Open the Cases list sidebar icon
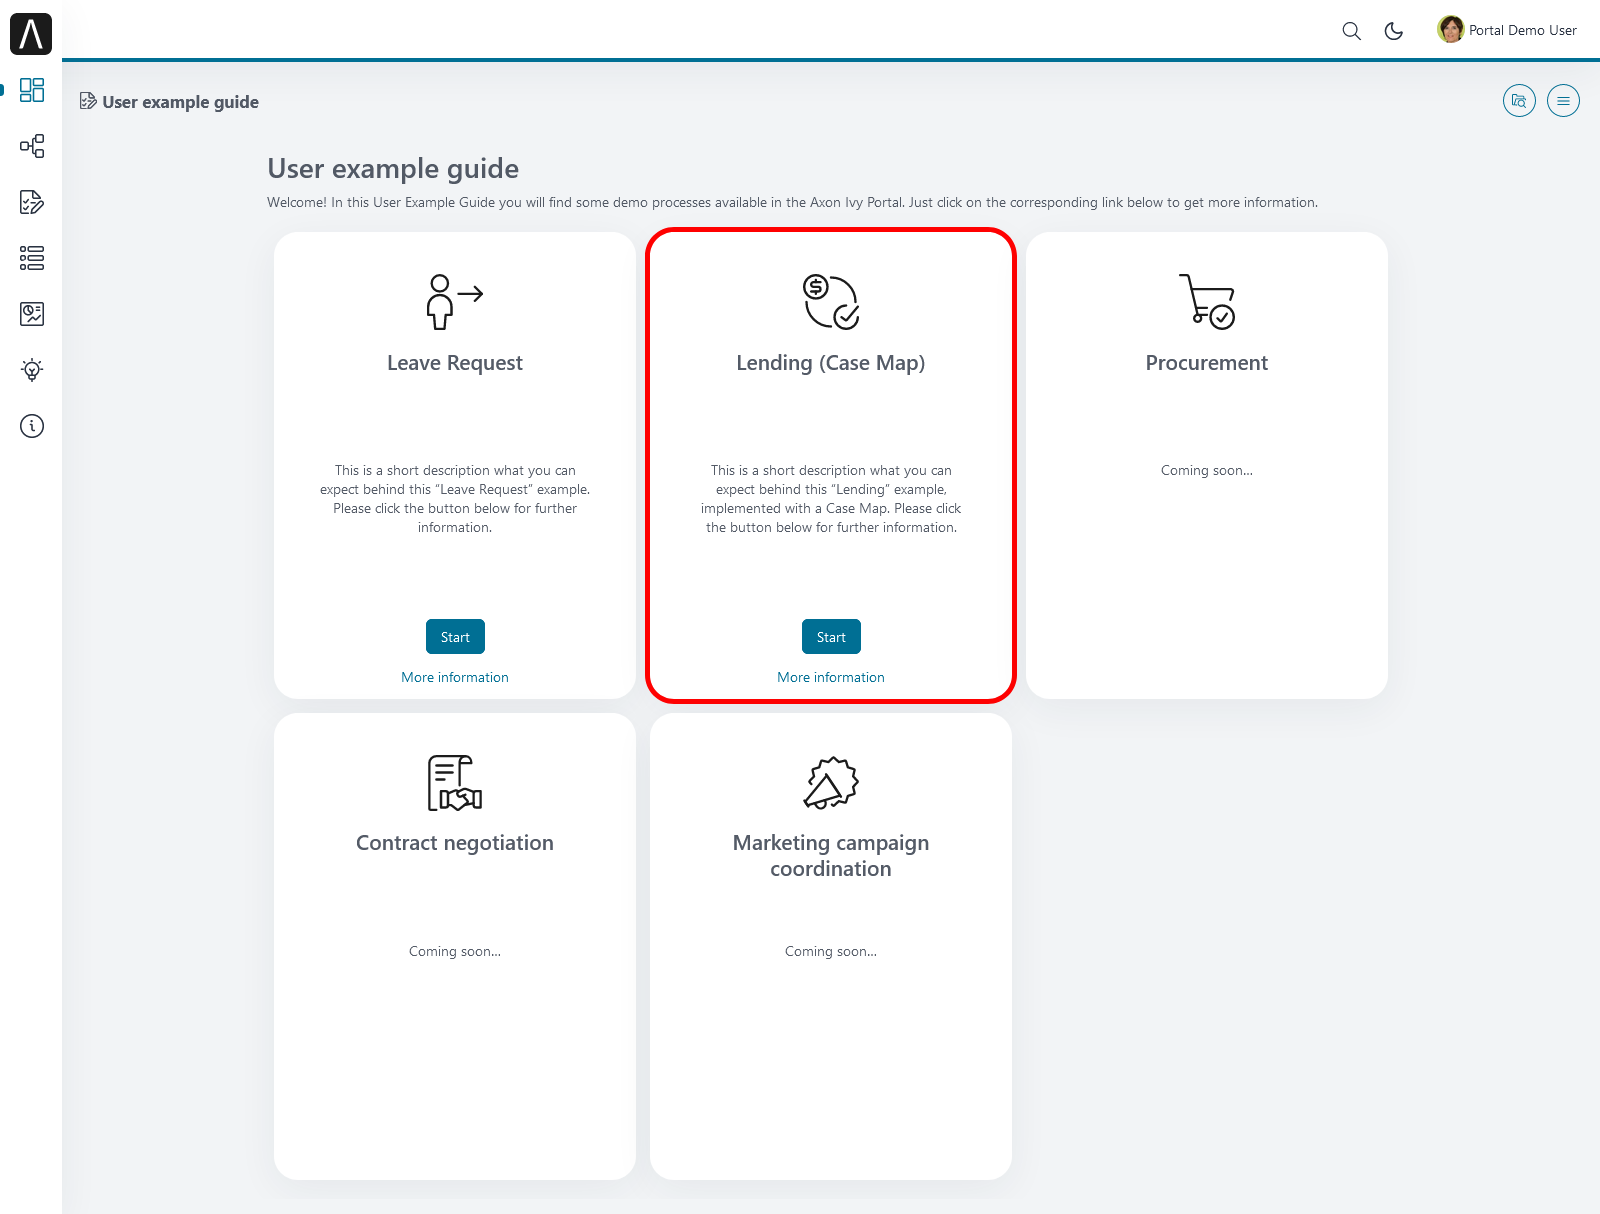The image size is (1600, 1214). (x=32, y=258)
